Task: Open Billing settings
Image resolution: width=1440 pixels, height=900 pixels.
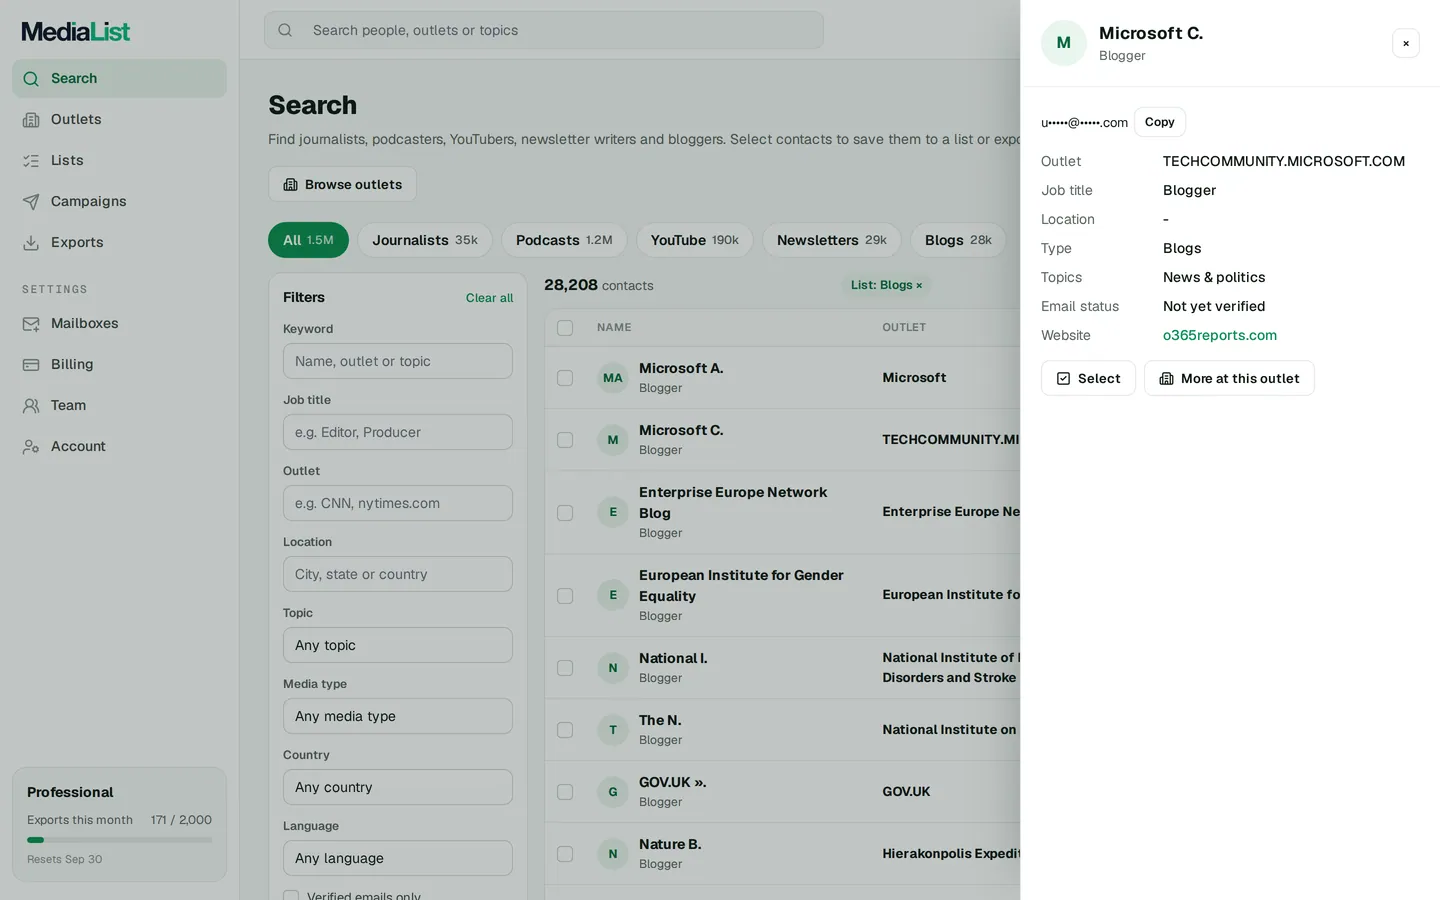Action: click(119, 364)
